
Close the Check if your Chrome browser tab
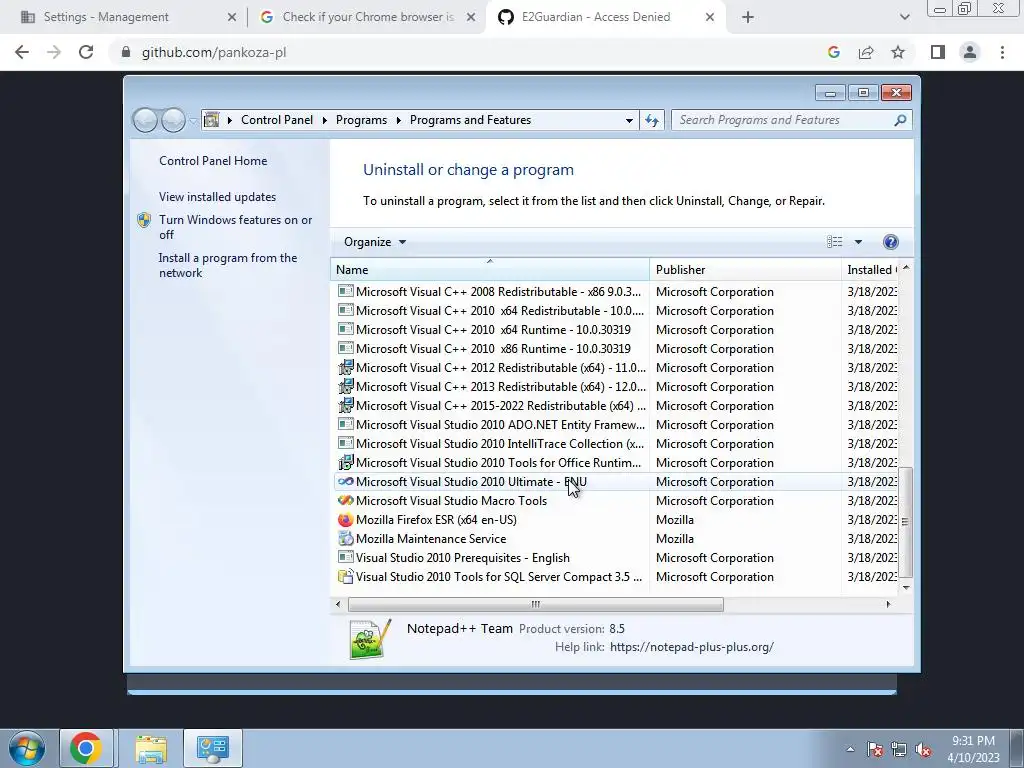coord(471,17)
